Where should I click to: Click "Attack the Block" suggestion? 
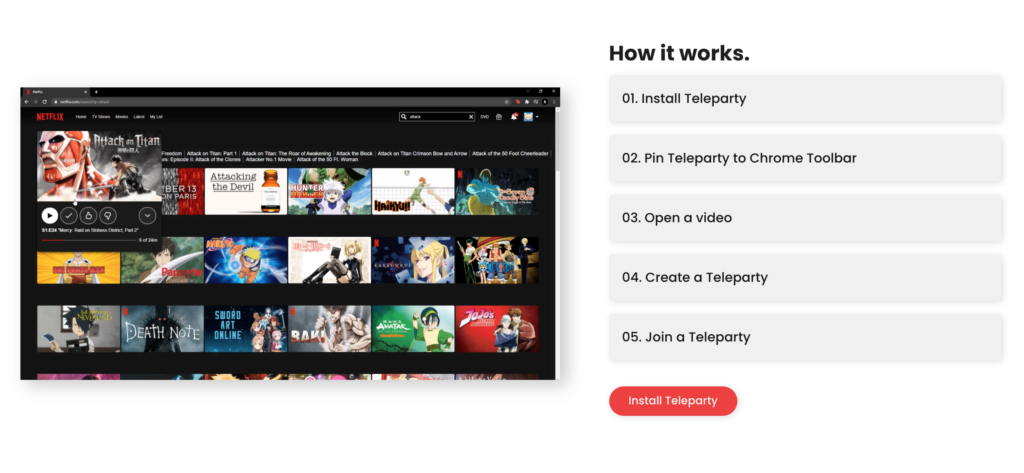tap(355, 154)
